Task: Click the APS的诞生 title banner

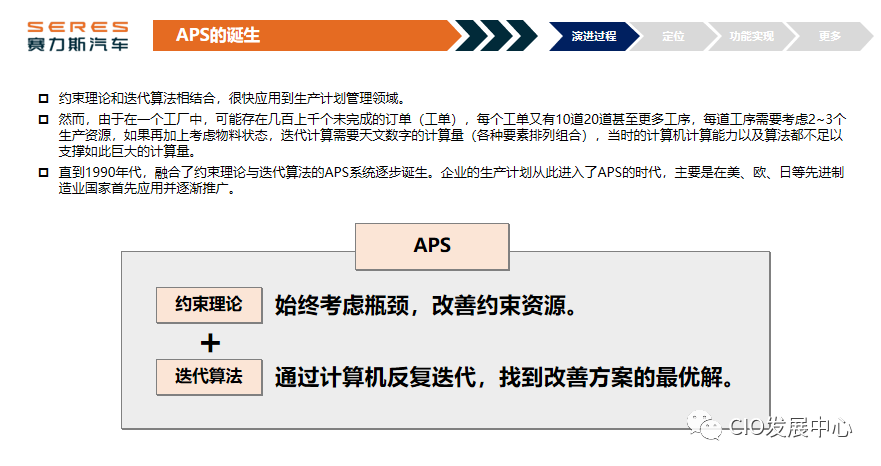Action: click(x=307, y=35)
